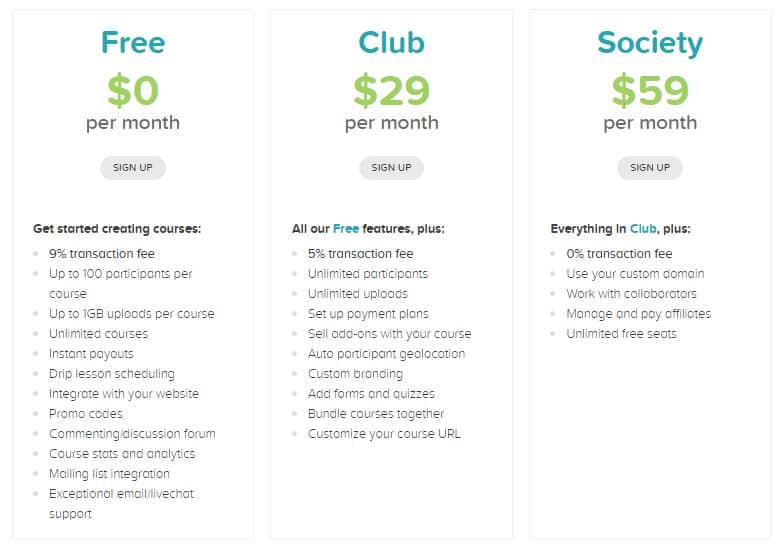Image resolution: width=784 pixels, height=552 pixels.
Task: Click SIGN UP under Society plan
Action: [650, 168]
